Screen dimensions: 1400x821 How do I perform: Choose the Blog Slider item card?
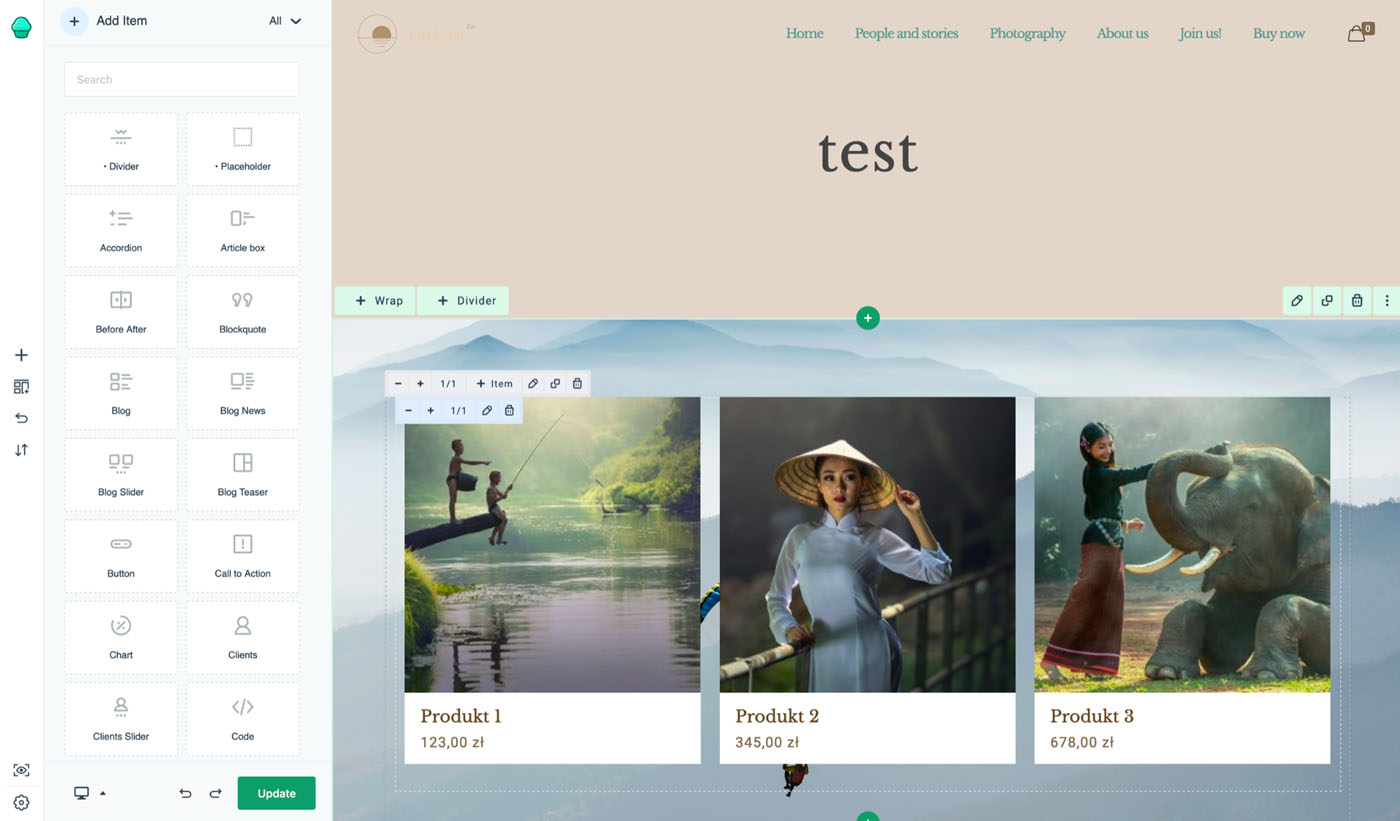pyautogui.click(x=121, y=475)
